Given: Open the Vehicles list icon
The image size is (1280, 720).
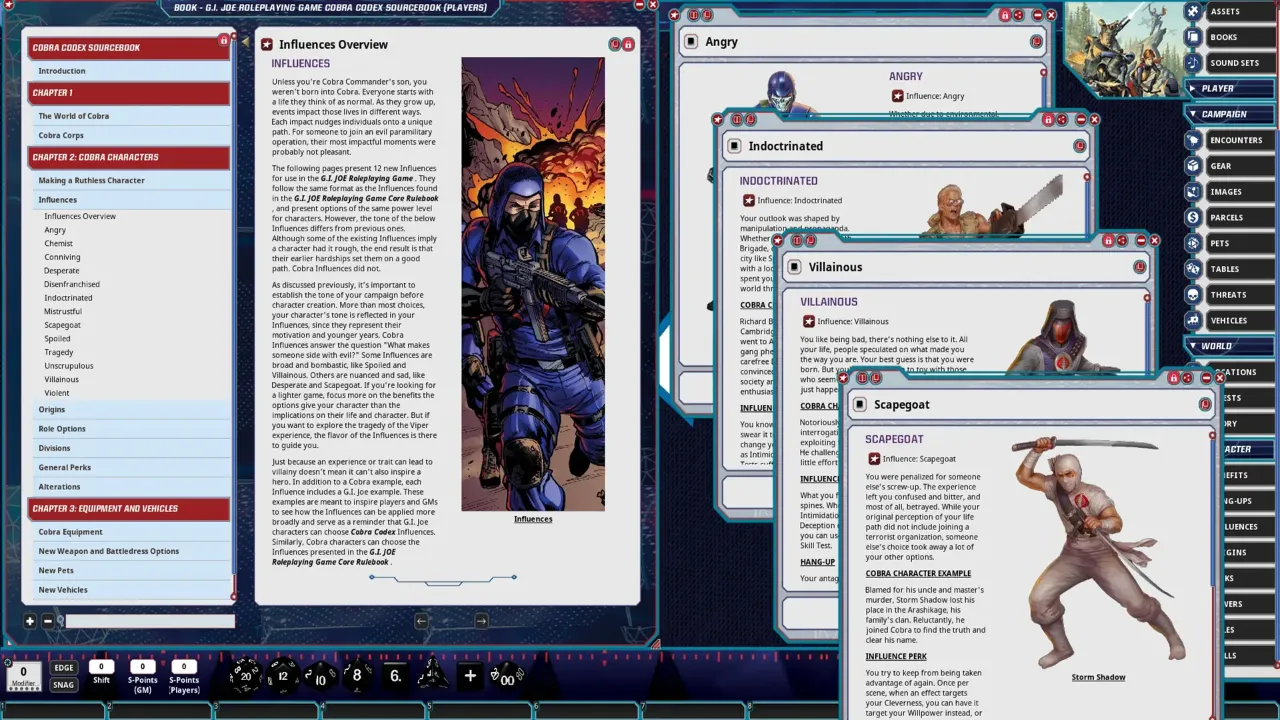Looking at the screenshot, I should pos(1193,321).
